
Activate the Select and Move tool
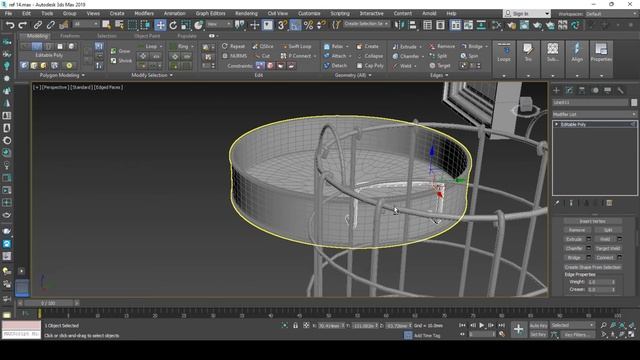(160, 25)
